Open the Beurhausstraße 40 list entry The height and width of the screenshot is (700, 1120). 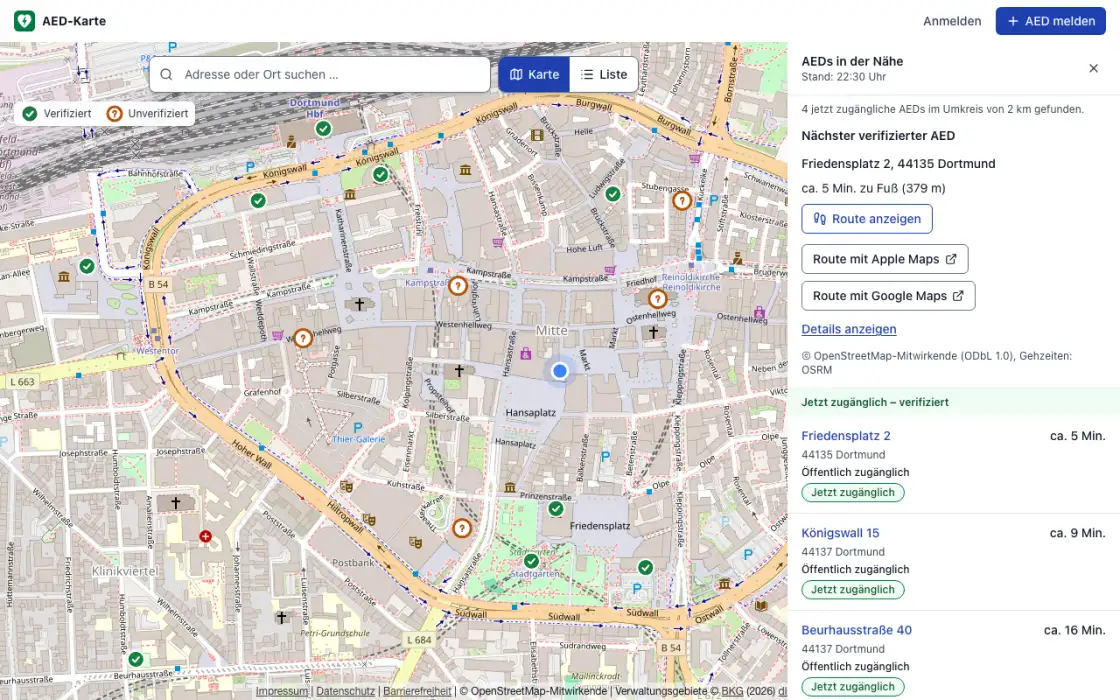(856, 630)
